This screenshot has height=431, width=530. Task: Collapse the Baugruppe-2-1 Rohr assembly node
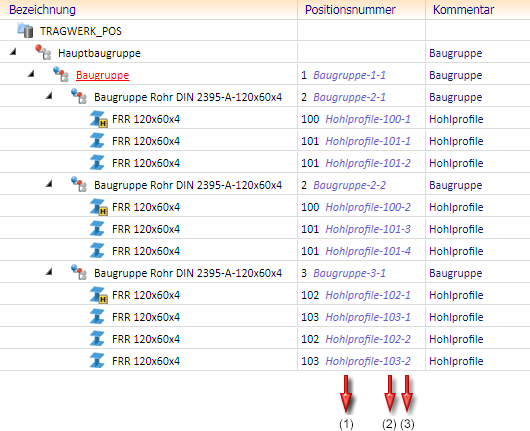(49, 96)
